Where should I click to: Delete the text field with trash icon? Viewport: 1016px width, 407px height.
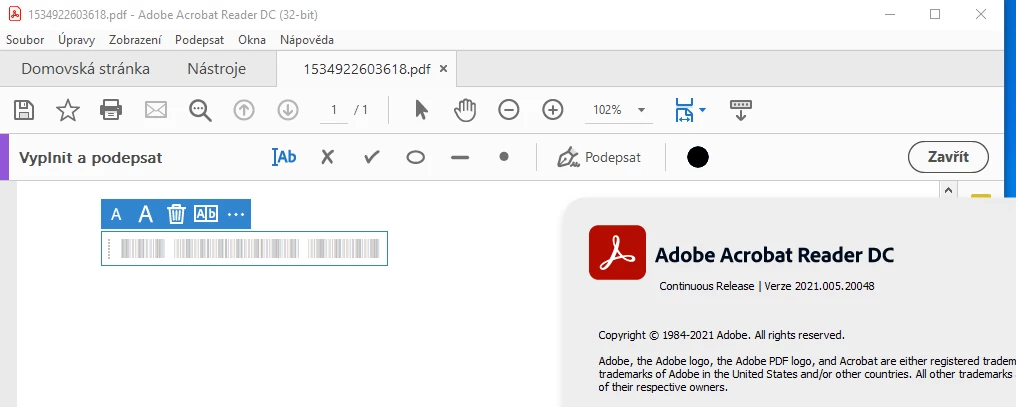point(176,214)
